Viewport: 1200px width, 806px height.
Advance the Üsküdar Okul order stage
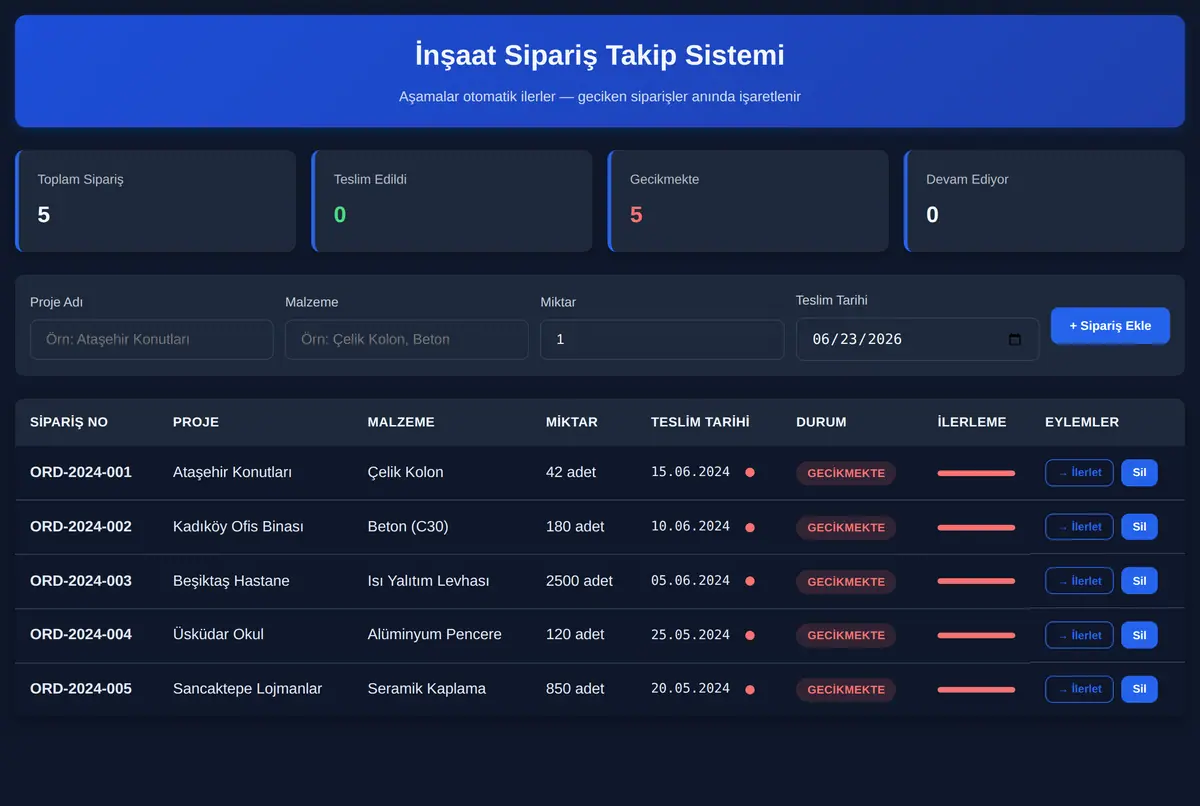pos(1079,635)
